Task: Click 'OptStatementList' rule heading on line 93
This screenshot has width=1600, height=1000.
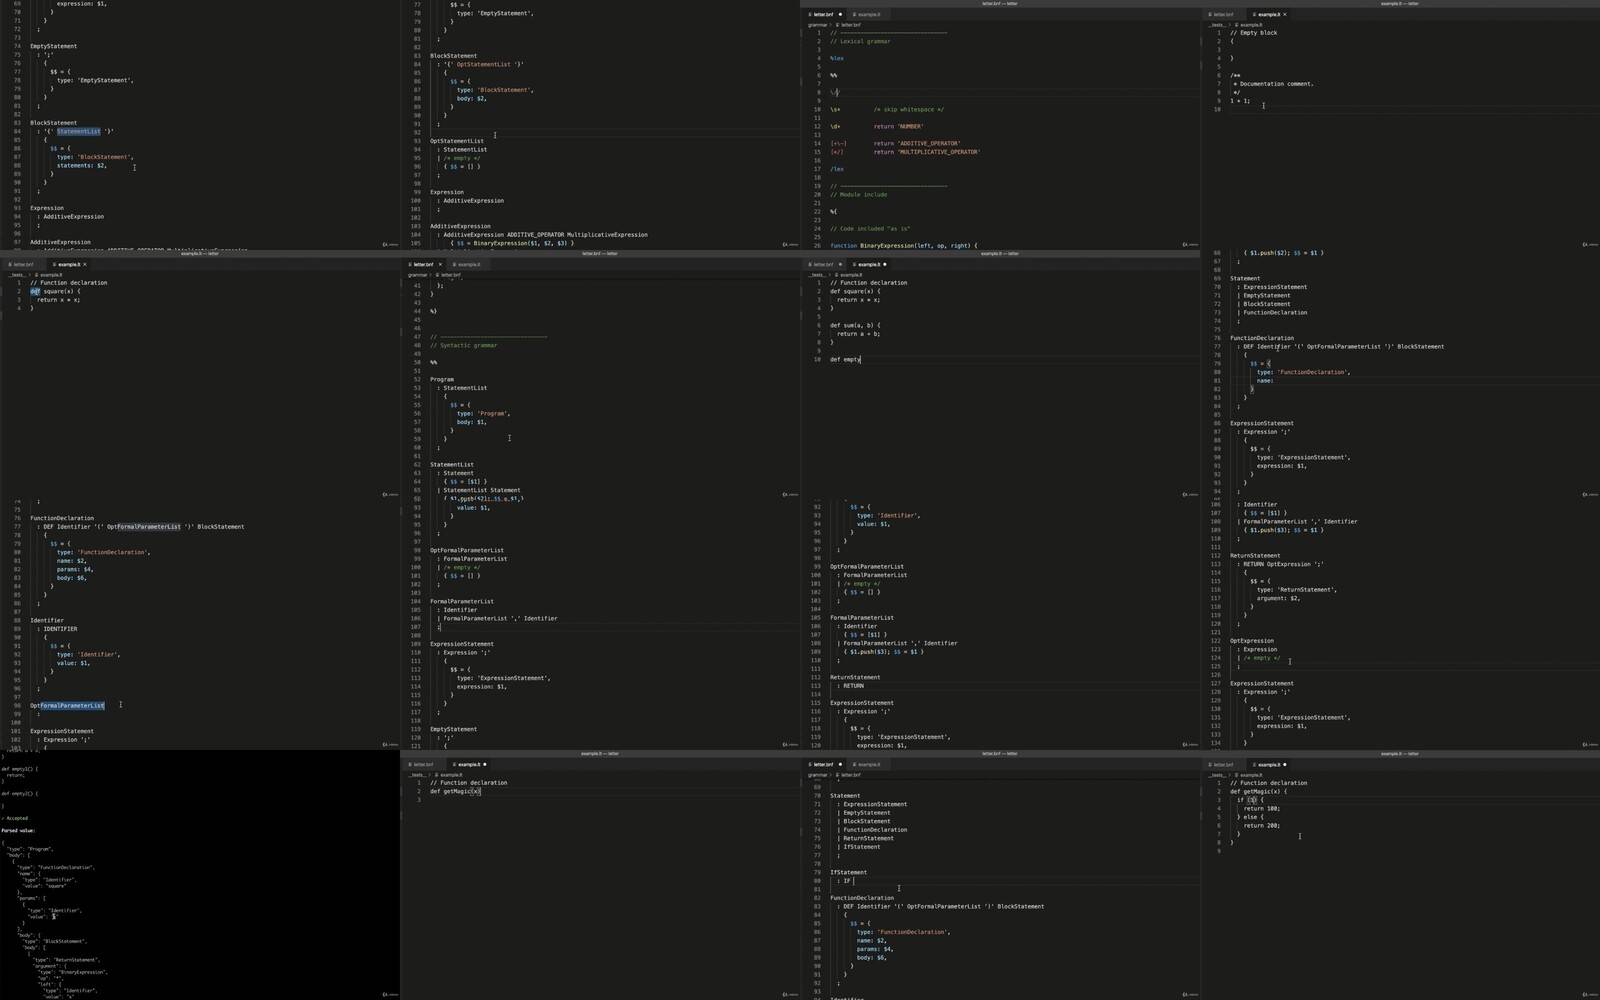Action: pyautogui.click(x=457, y=141)
